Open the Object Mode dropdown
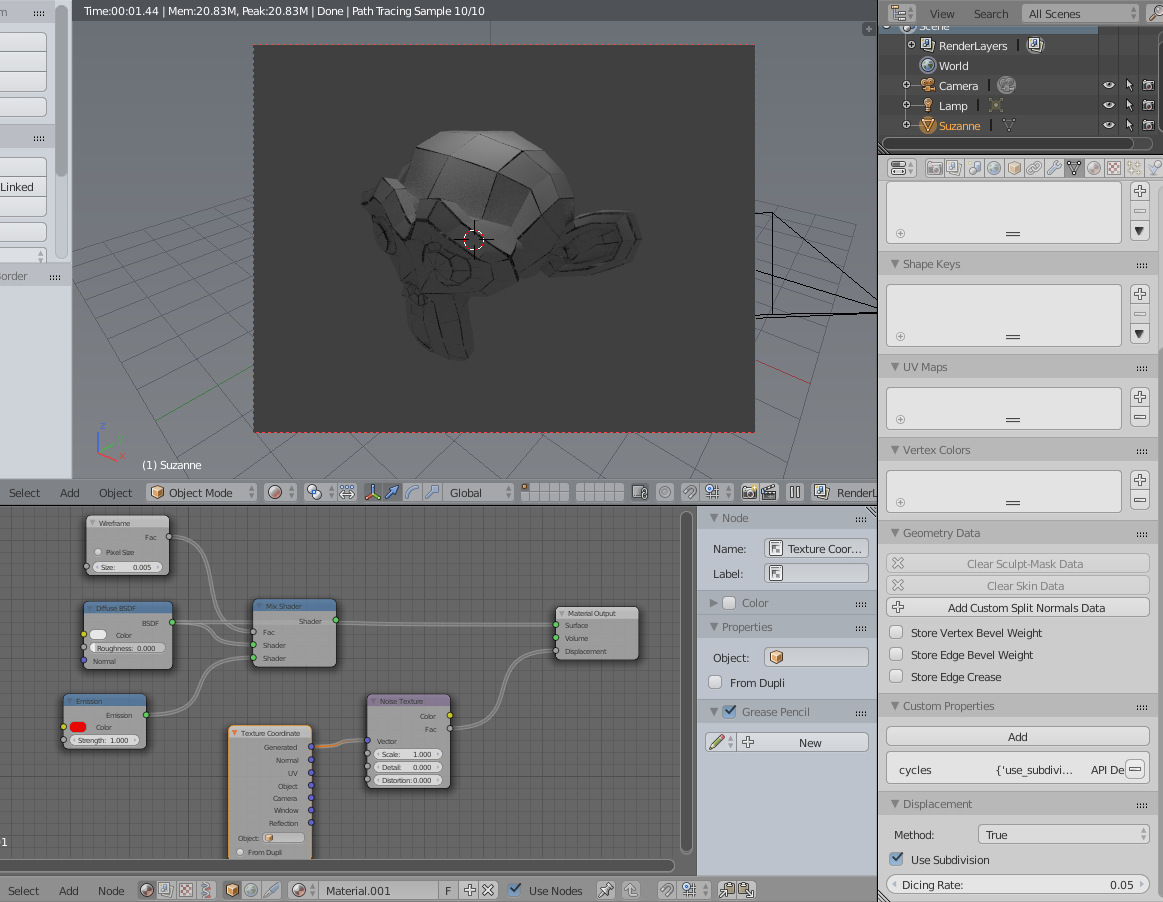The height and width of the screenshot is (902, 1163). point(202,493)
